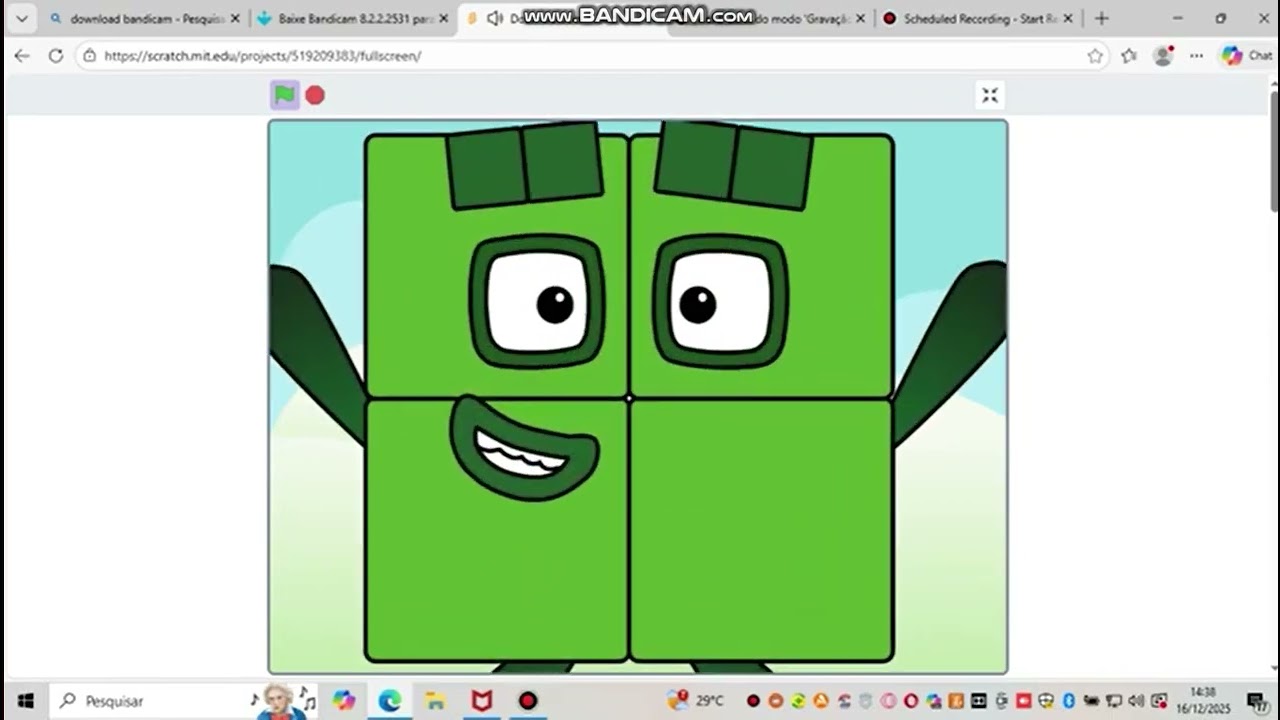Close the 'download bandicam' tab
The height and width of the screenshot is (720, 1280).
[236, 19]
